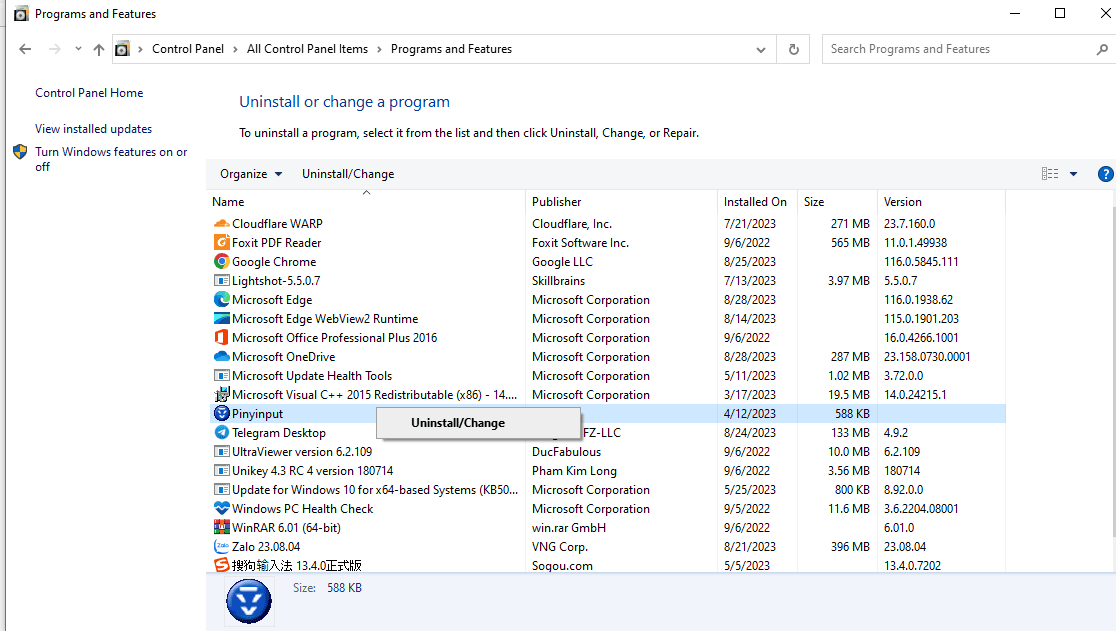Click the Cloudflare, Inc. publisher cell

tap(572, 223)
